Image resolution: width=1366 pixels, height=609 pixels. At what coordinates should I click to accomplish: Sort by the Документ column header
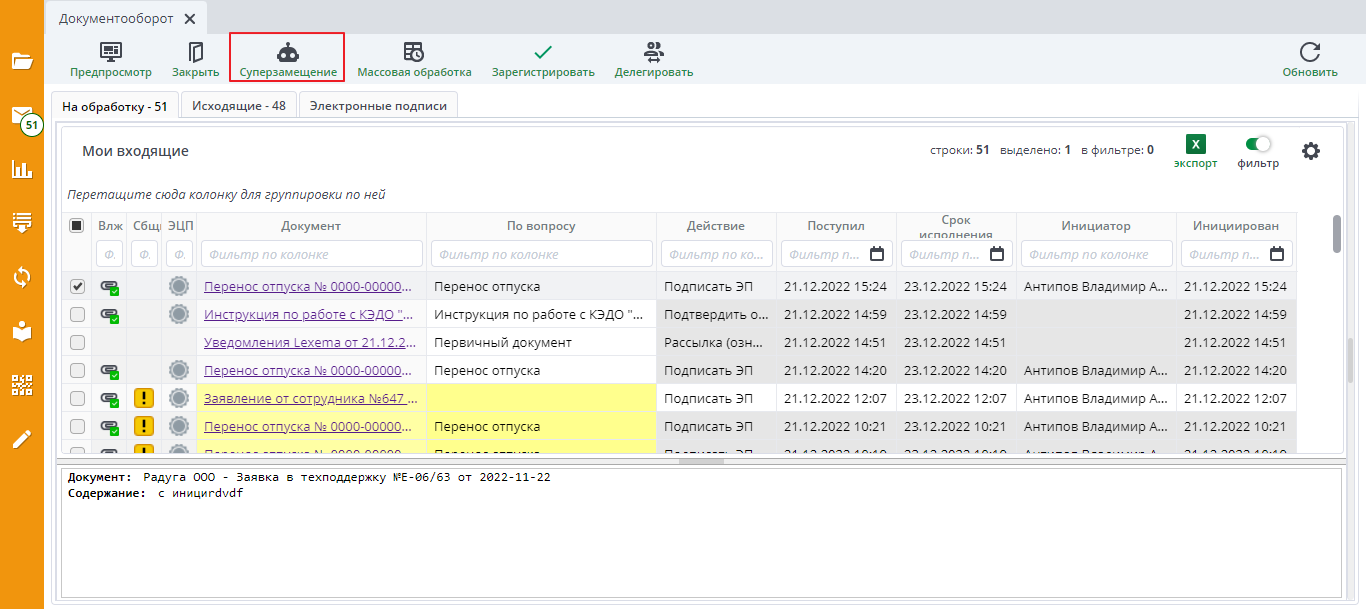311,226
